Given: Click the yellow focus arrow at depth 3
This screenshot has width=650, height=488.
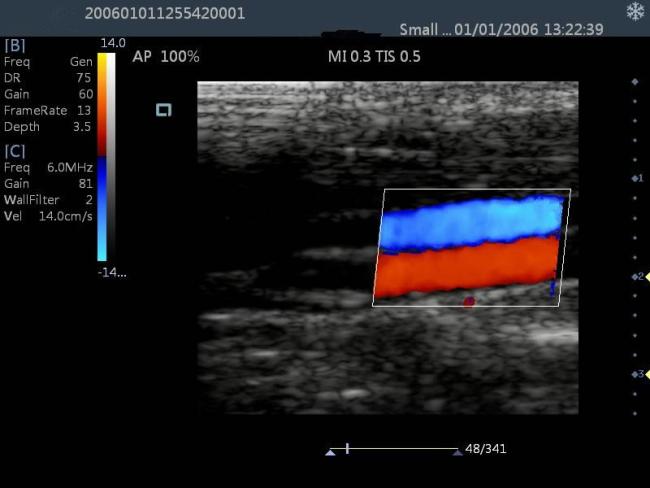Looking at the screenshot, I should tap(645, 373).
